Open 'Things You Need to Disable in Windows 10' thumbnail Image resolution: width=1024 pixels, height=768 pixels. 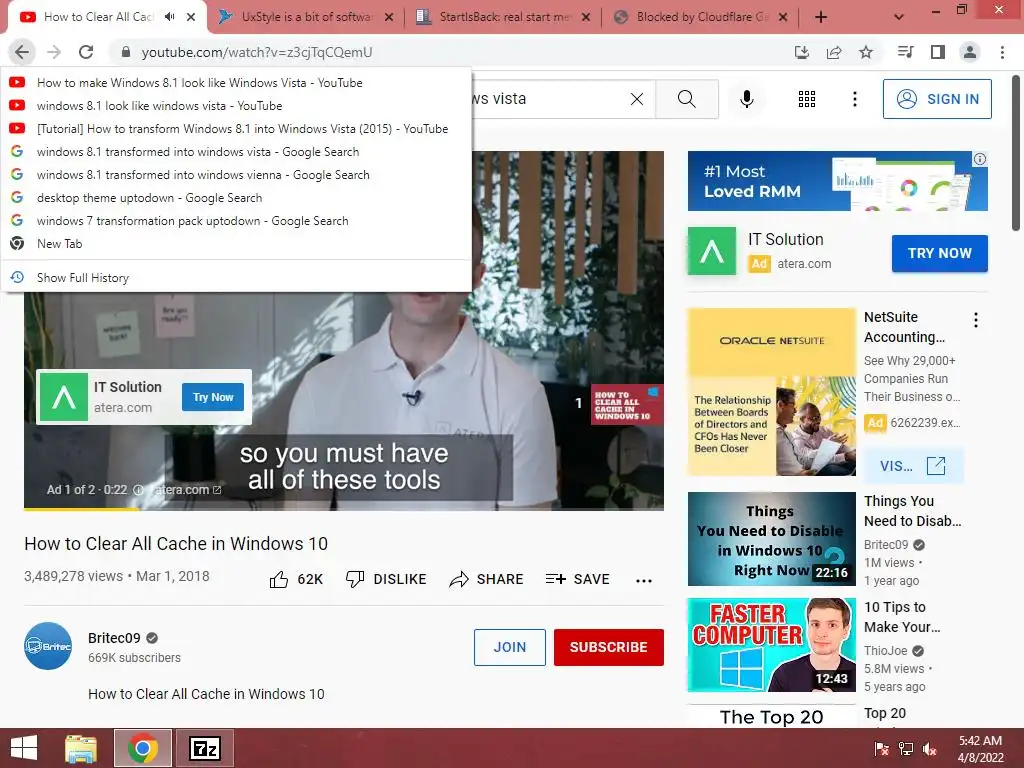click(x=771, y=539)
